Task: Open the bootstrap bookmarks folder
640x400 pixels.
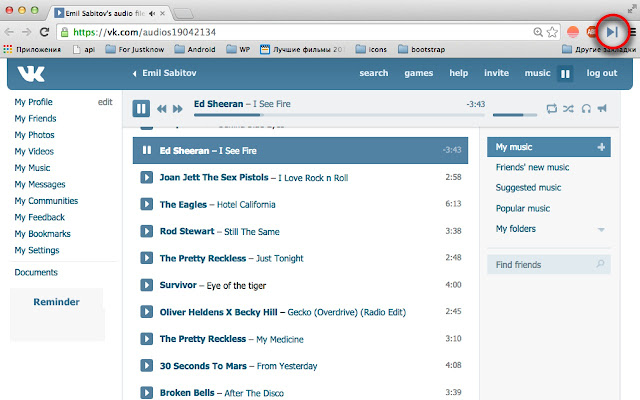Action: point(422,49)
